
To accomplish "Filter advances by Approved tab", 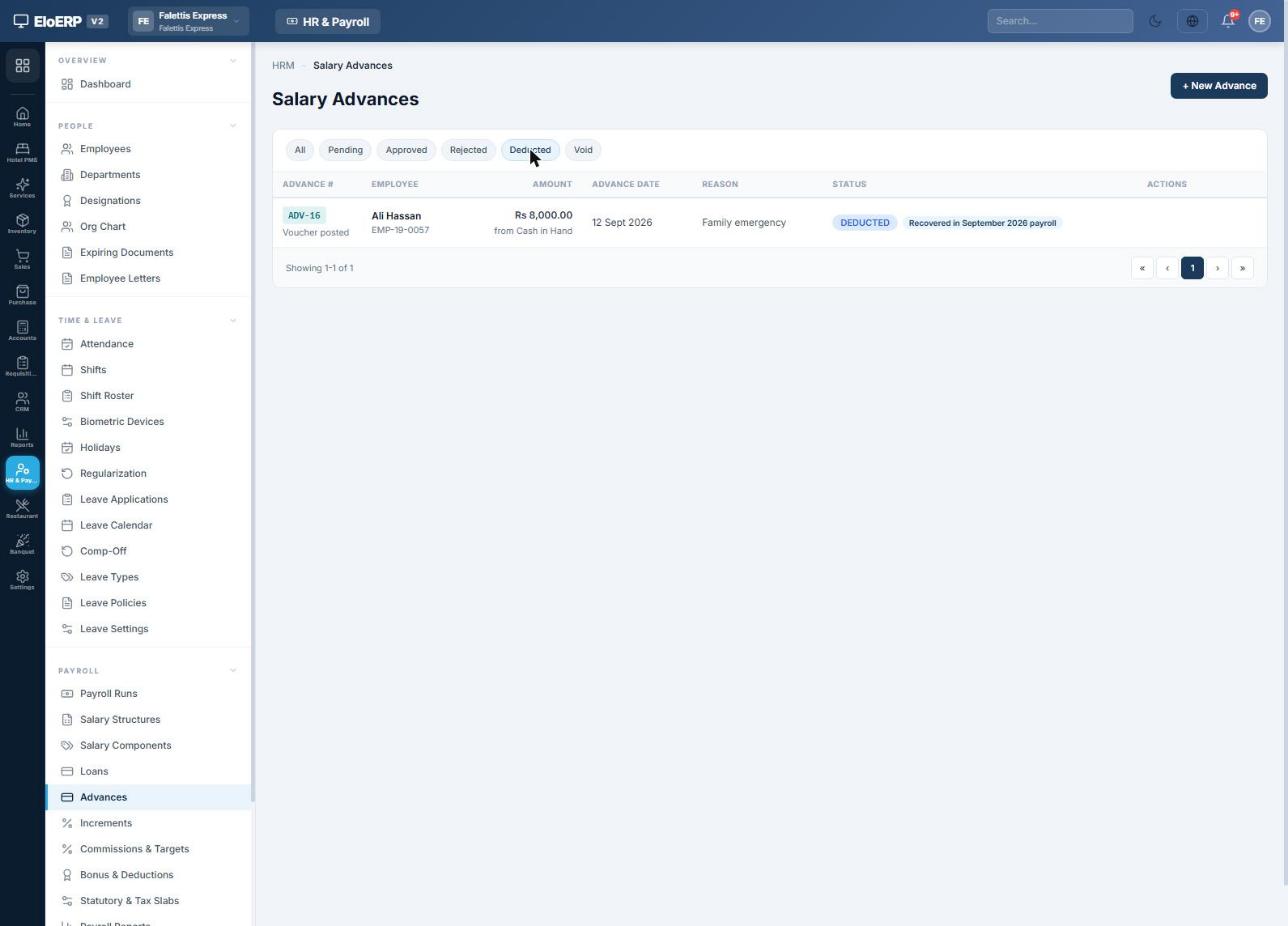I will point(406,150).
